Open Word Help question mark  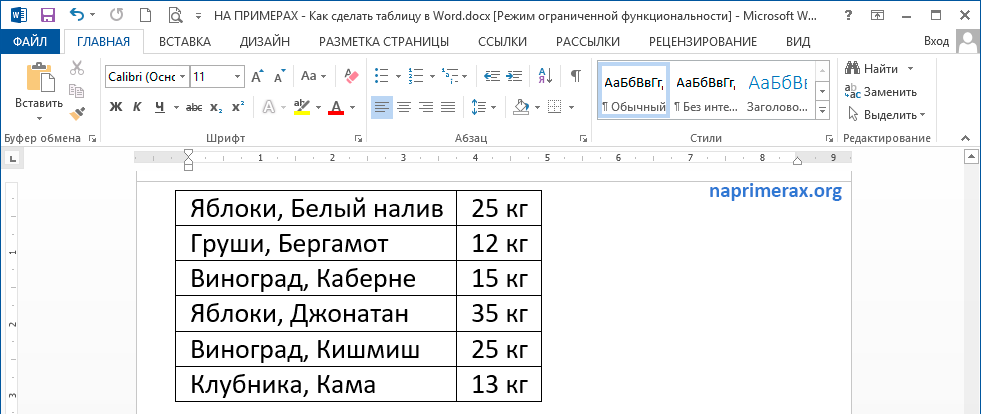pos(848,14)
